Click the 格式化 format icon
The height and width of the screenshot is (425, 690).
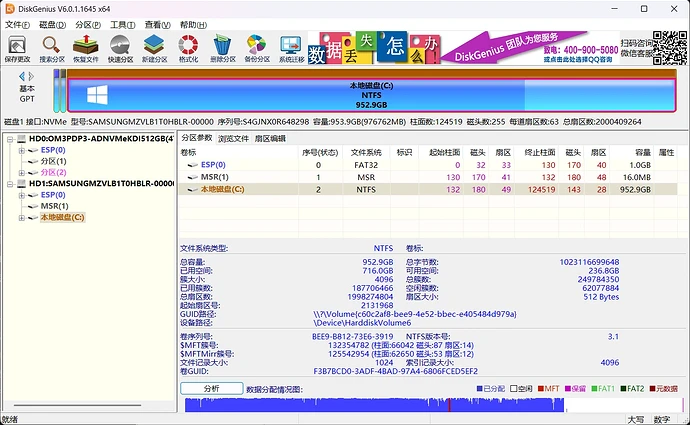188,48
